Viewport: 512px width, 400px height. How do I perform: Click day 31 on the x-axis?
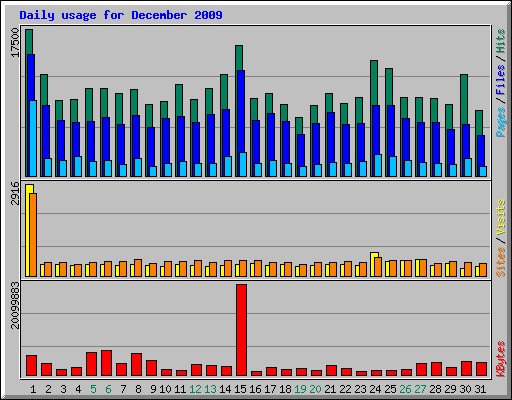coord(480,389)
